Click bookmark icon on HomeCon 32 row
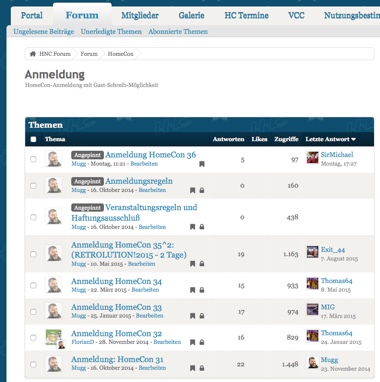The image size is (380, 382). pyautogui.click(x=192, y=342)
